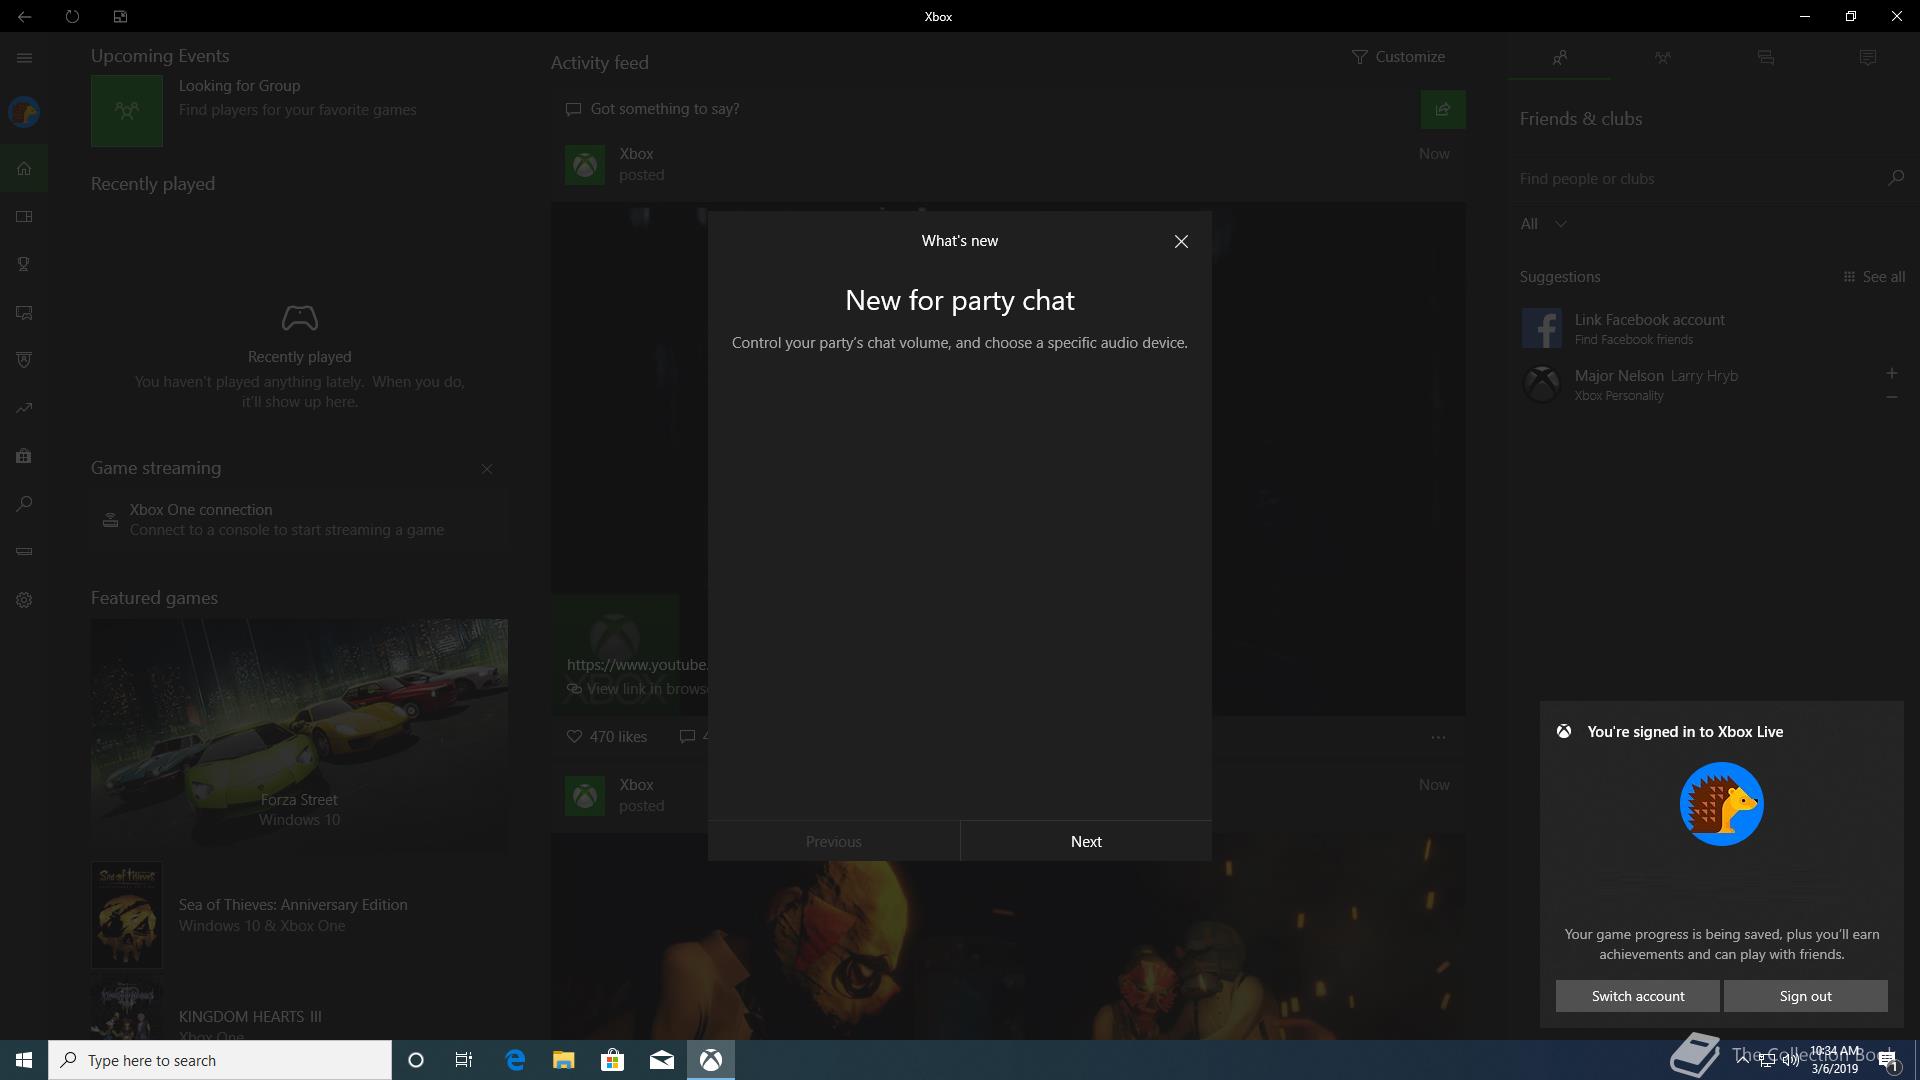This screenshot has width=1920, height=1080.
Task: Open more options ellipsis on Xbox post
Action: [x=1438, y=737]
